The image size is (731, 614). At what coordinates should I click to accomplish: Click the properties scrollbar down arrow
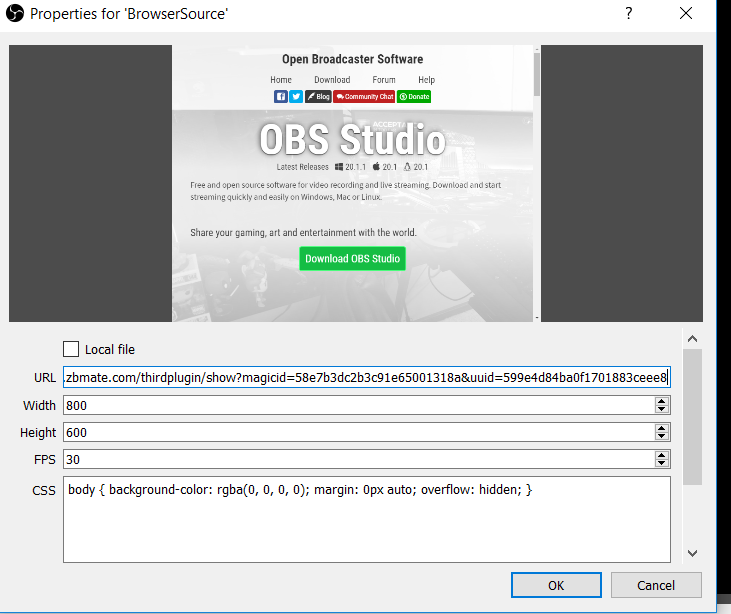point(692,553)
